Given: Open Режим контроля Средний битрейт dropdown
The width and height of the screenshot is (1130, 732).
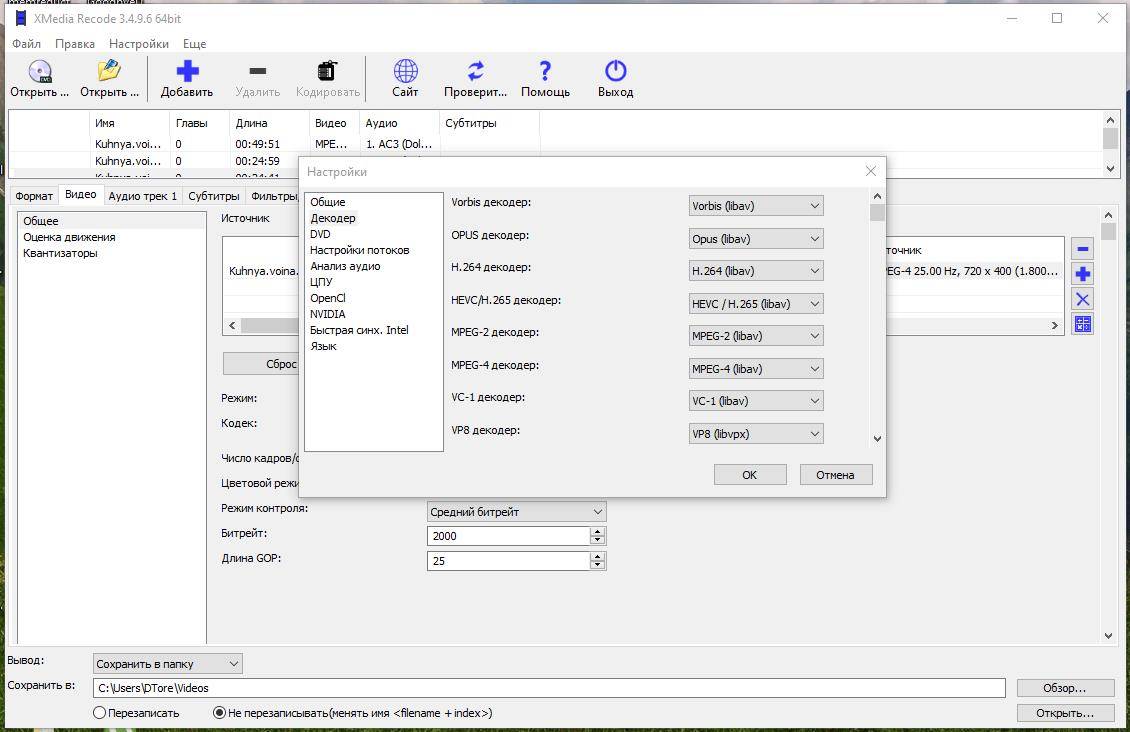Looking at the screenshot, I should tap(517, 512).
